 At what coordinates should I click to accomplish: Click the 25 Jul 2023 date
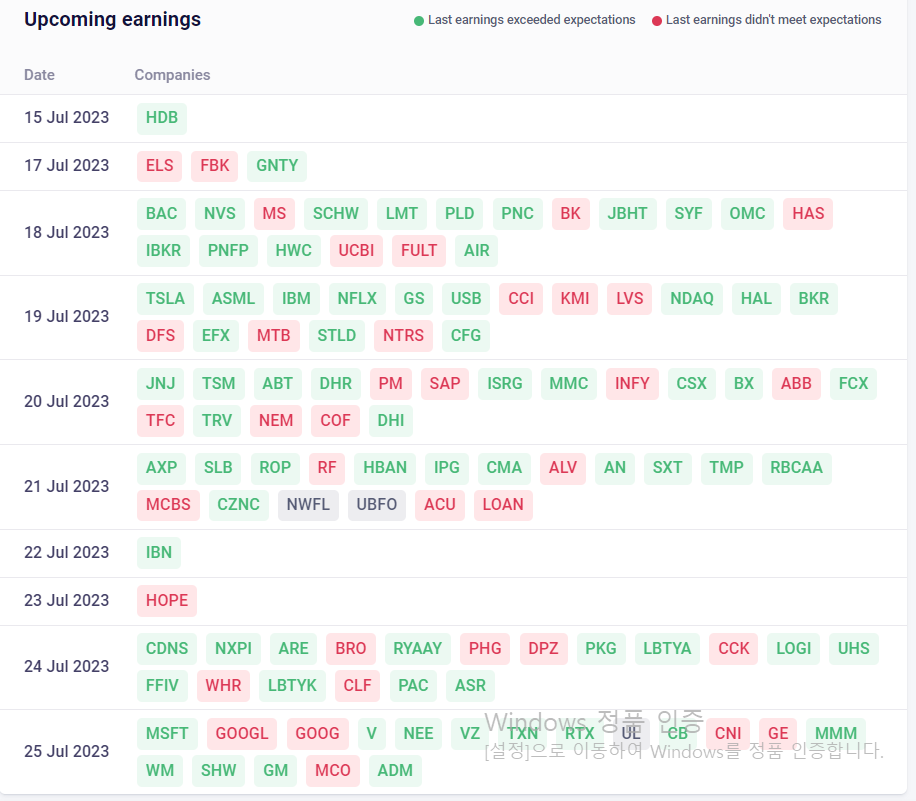point(67,751)
